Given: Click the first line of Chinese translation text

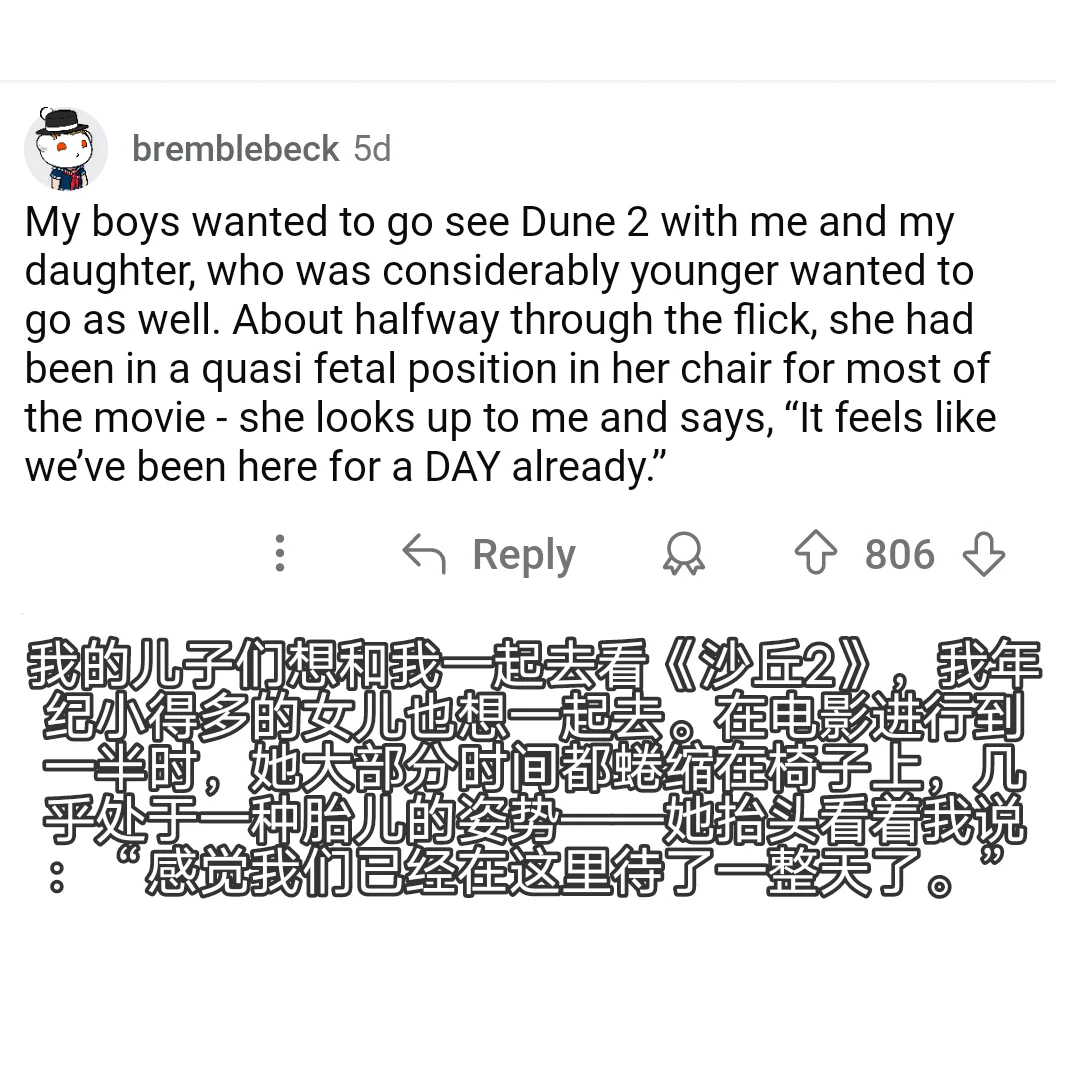Looking at the screenshot, I should coord(534,665).
